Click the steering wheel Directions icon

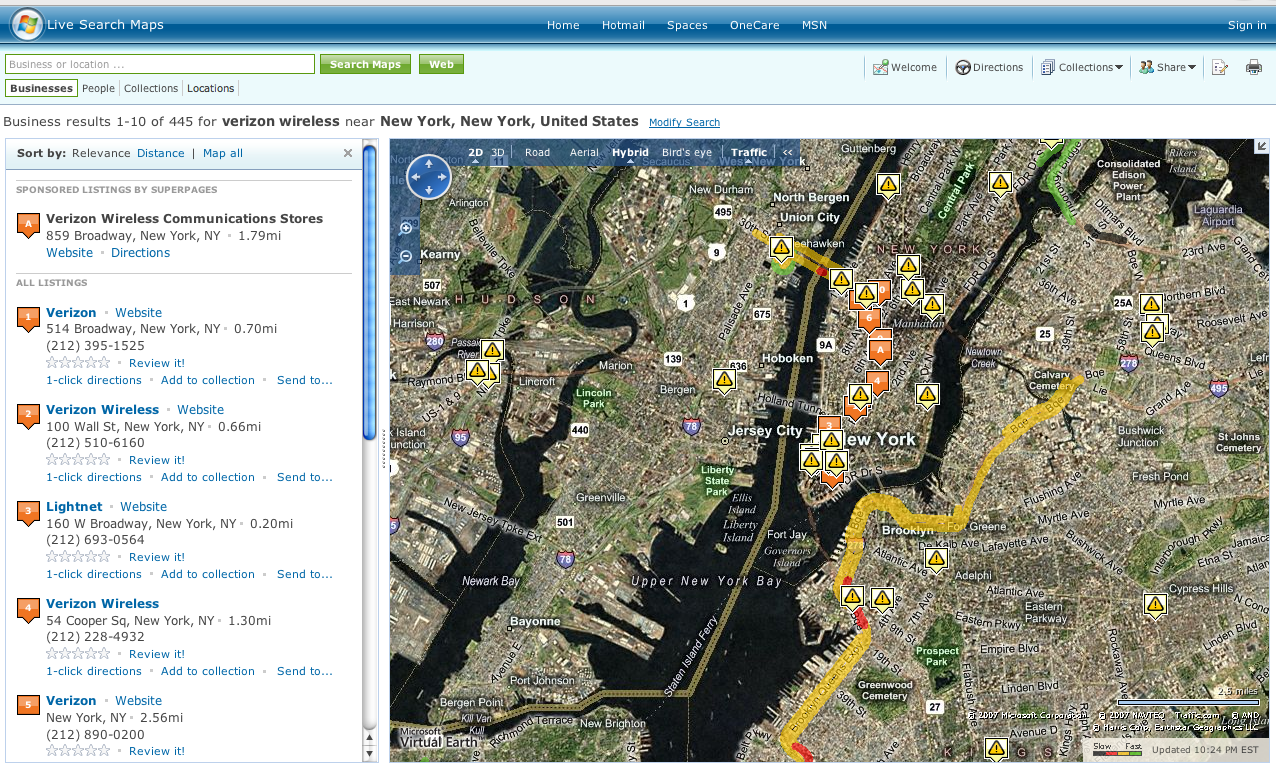[x=963, y=67]
